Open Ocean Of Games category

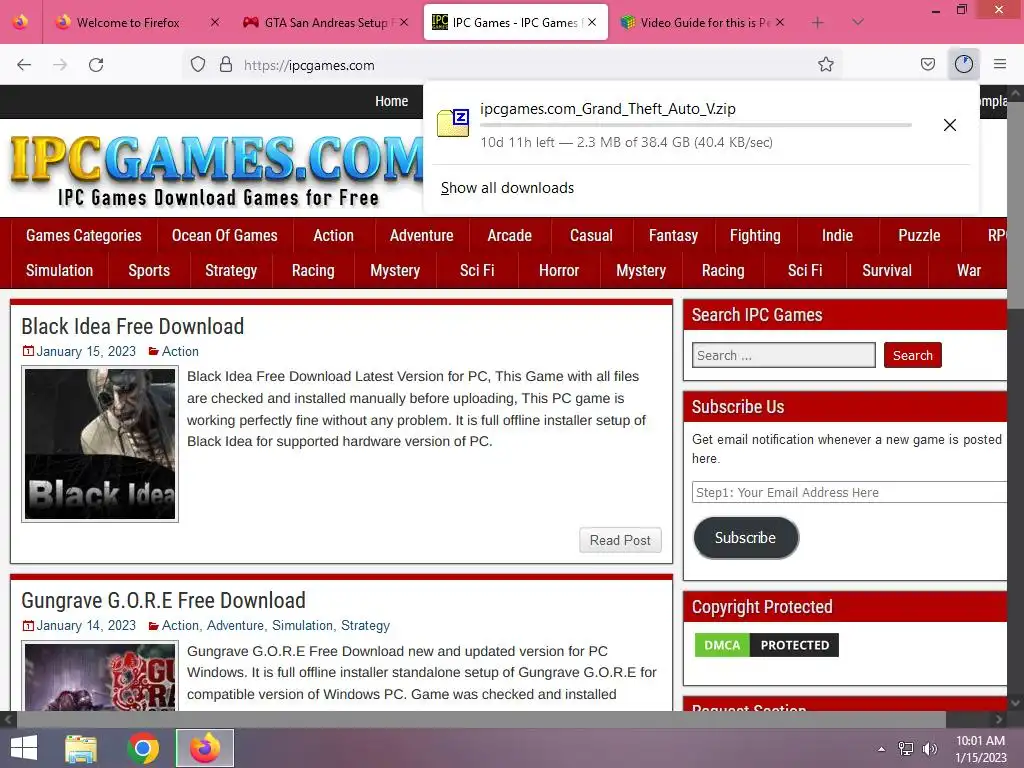click(225, 236)
